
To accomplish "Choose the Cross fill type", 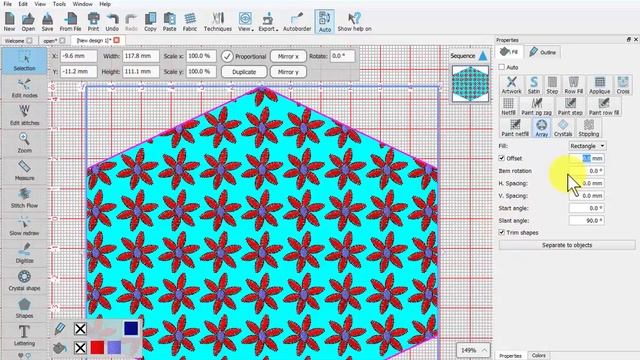I will tap(623, 85).
